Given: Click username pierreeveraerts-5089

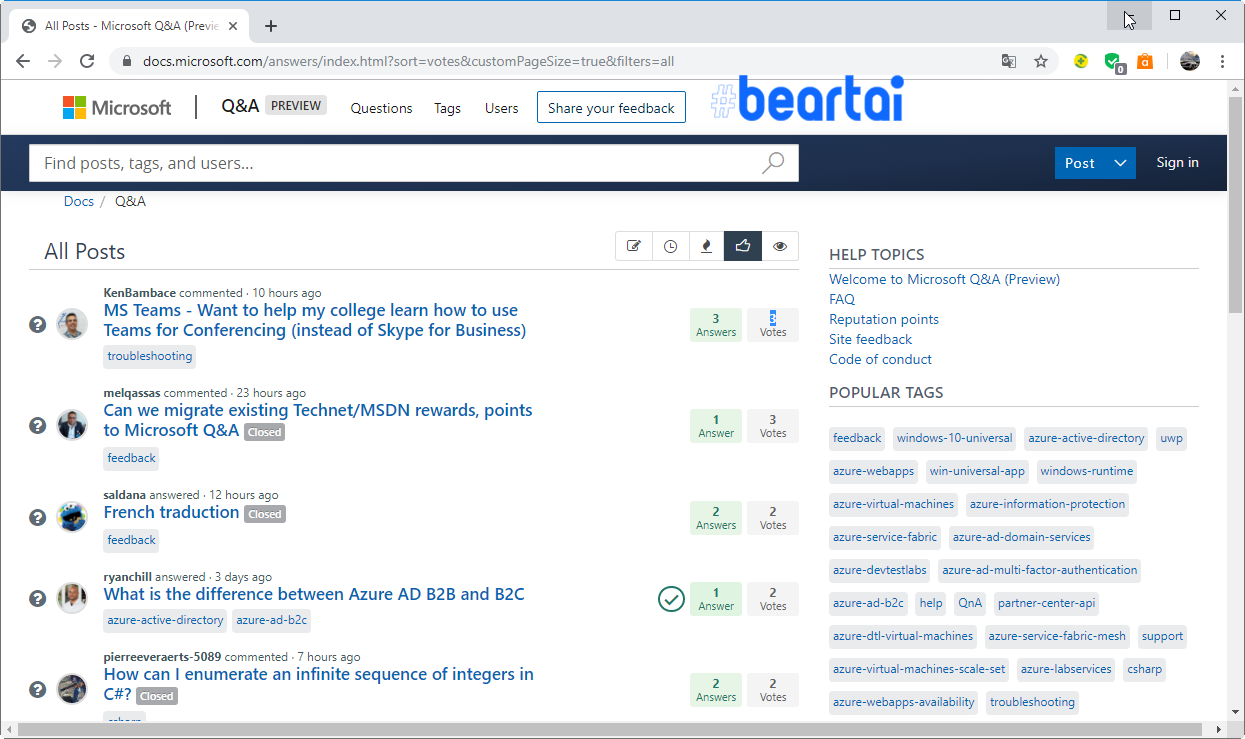Looking at the screenshot, I should (x=162, y=657).
